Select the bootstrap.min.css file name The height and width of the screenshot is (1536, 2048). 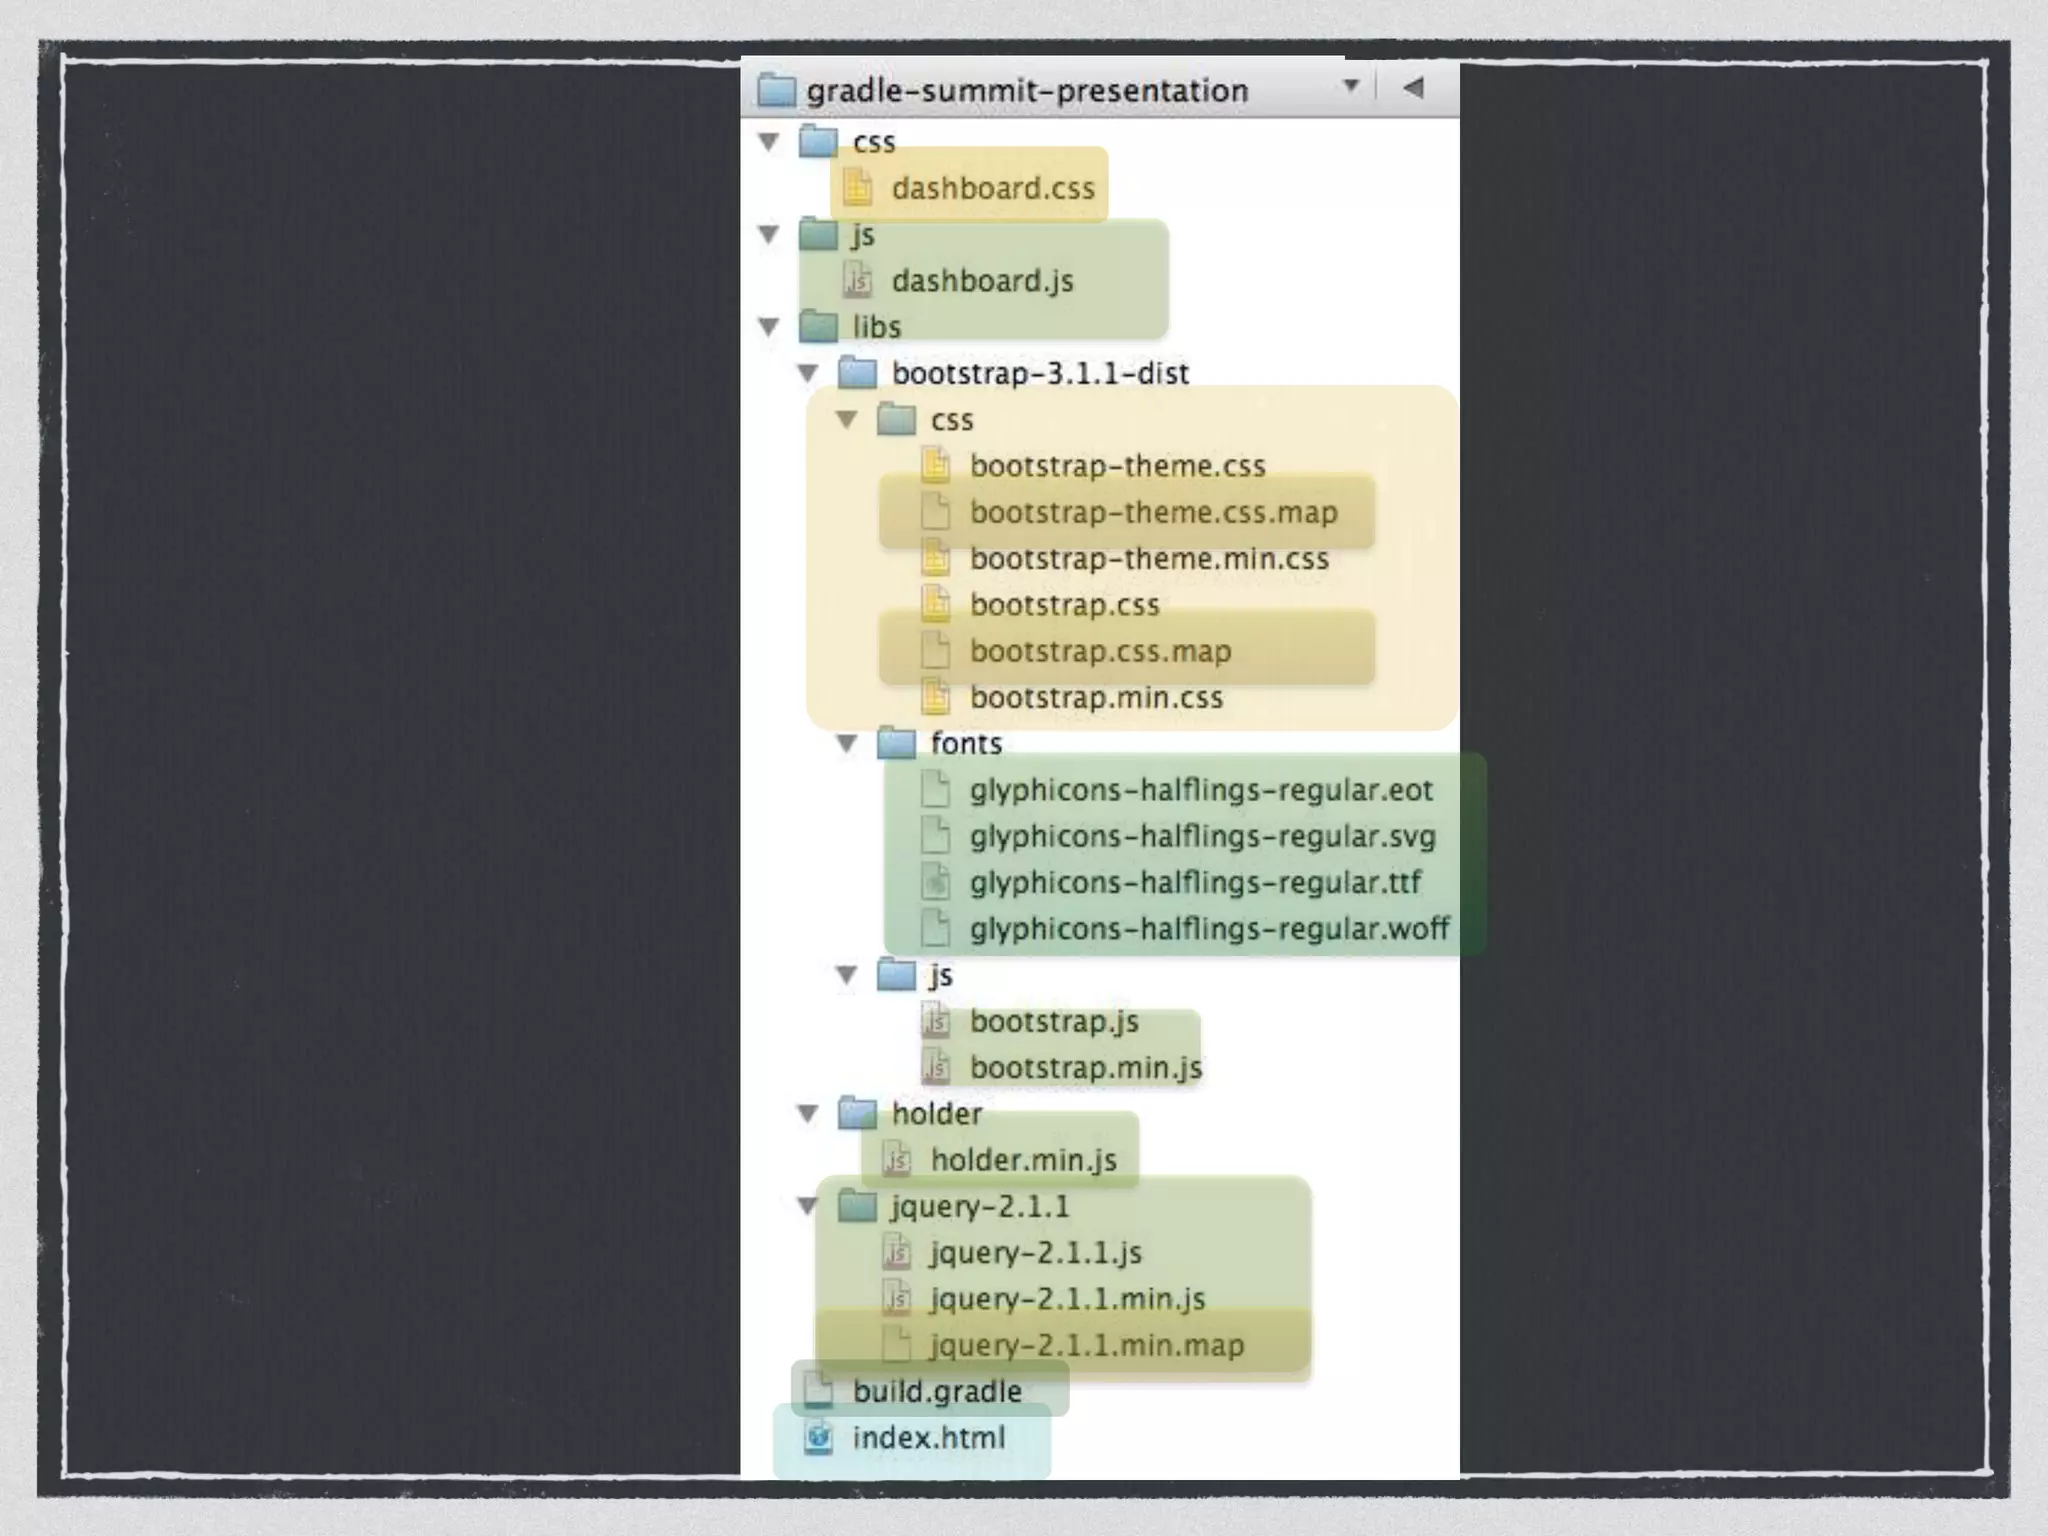click(1096, 697)
